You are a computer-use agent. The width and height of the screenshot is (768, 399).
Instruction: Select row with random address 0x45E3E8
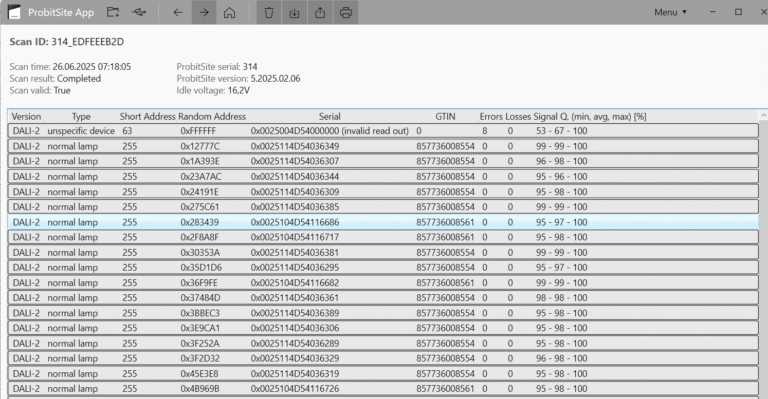(x=383, y=374)
